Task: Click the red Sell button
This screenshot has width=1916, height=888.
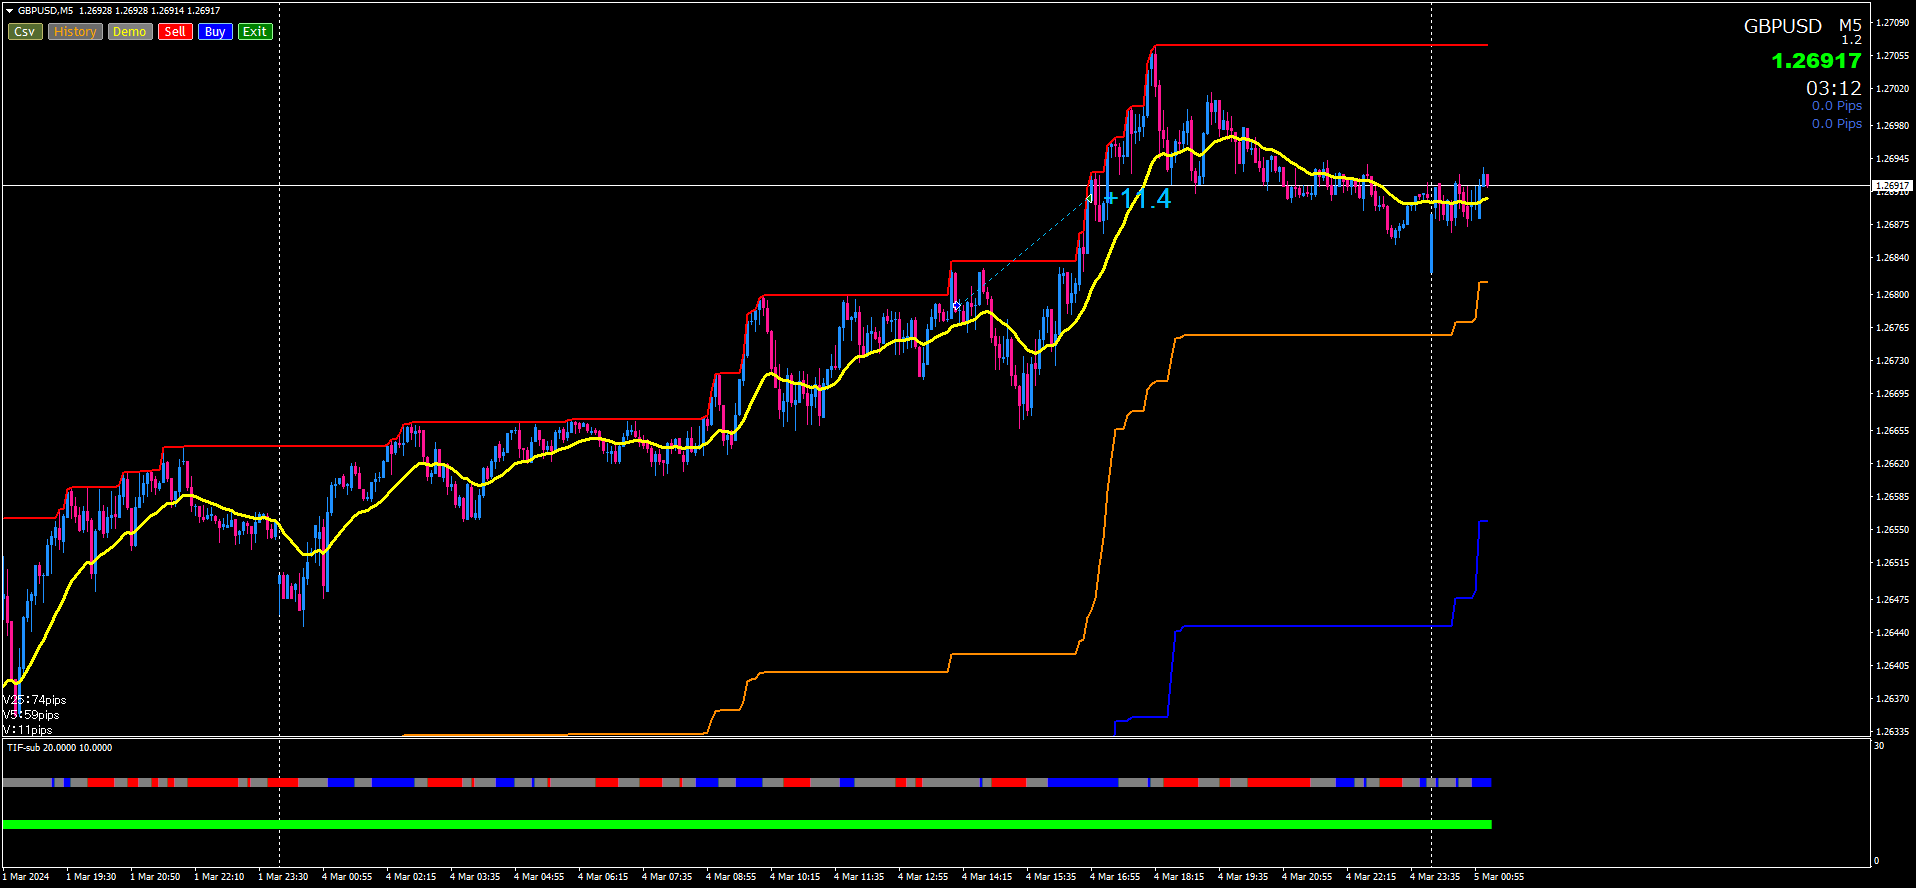Action: [175, 32]
